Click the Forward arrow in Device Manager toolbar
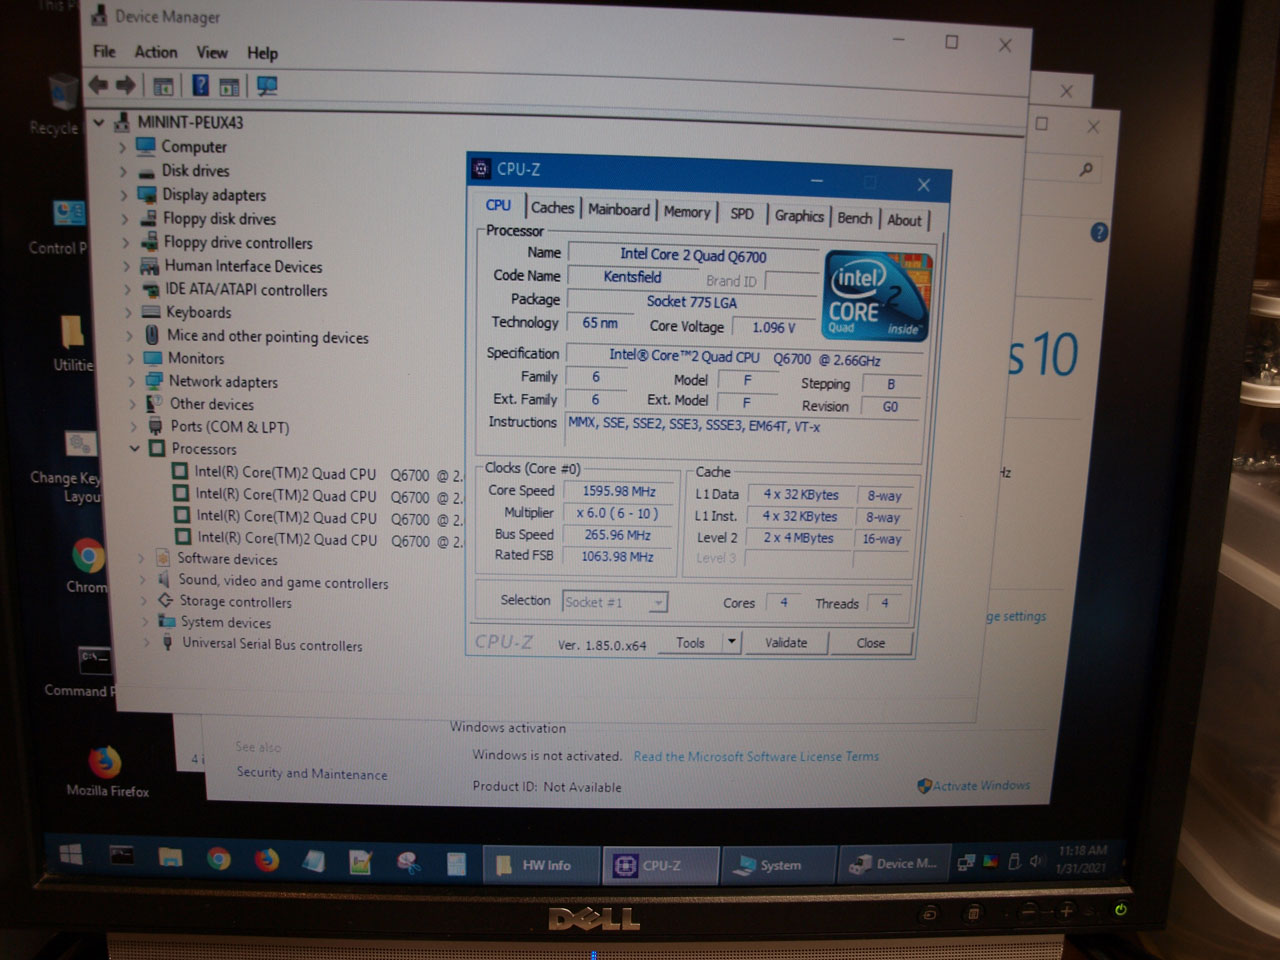The image size is (1280, 960). click(126, 85)
